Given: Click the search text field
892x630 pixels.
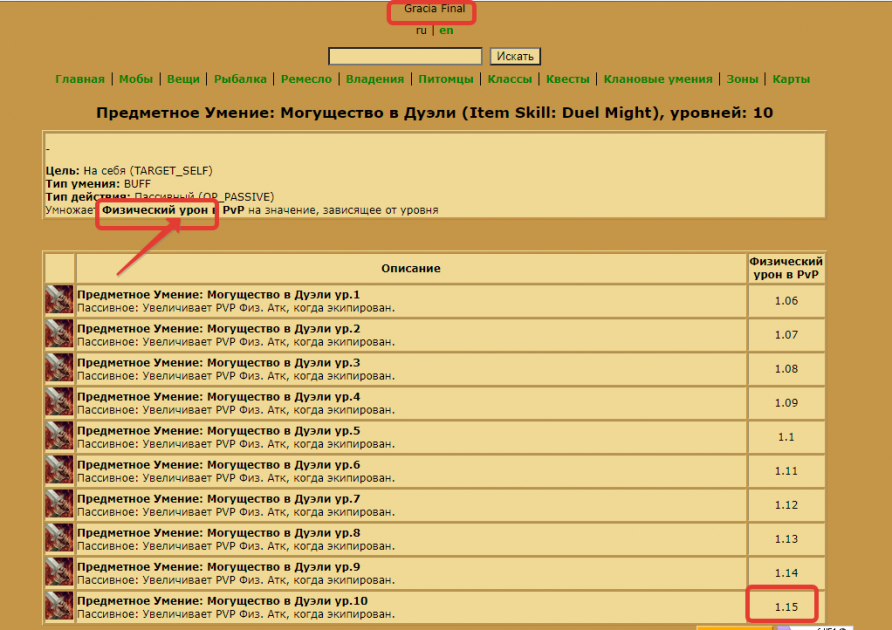Looking at the screenshot, I should pyautogui.click(x=405, y=57).
